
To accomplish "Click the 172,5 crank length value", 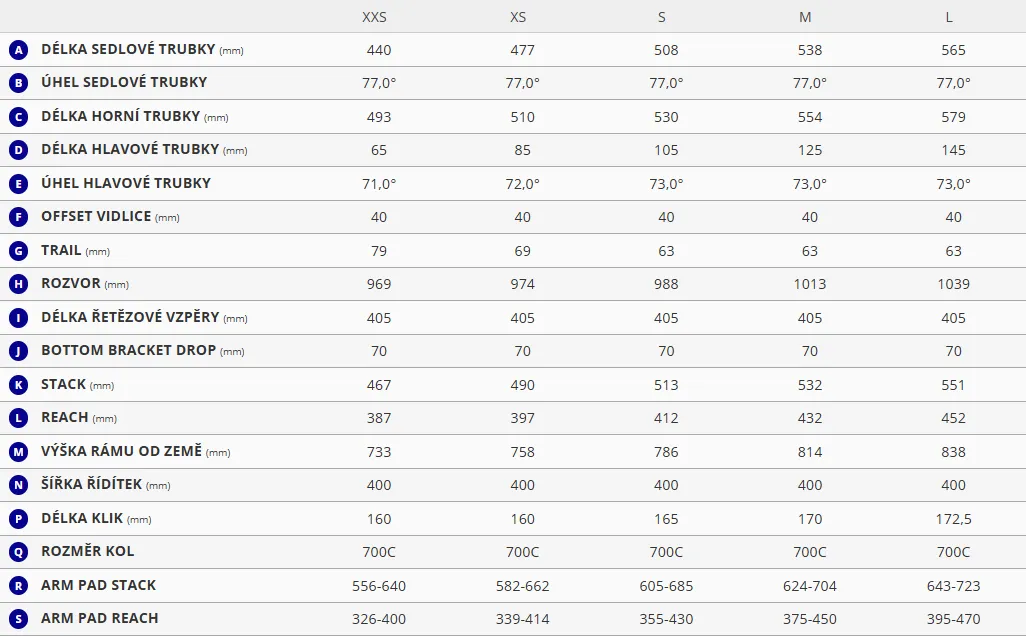I will point(953,519).
